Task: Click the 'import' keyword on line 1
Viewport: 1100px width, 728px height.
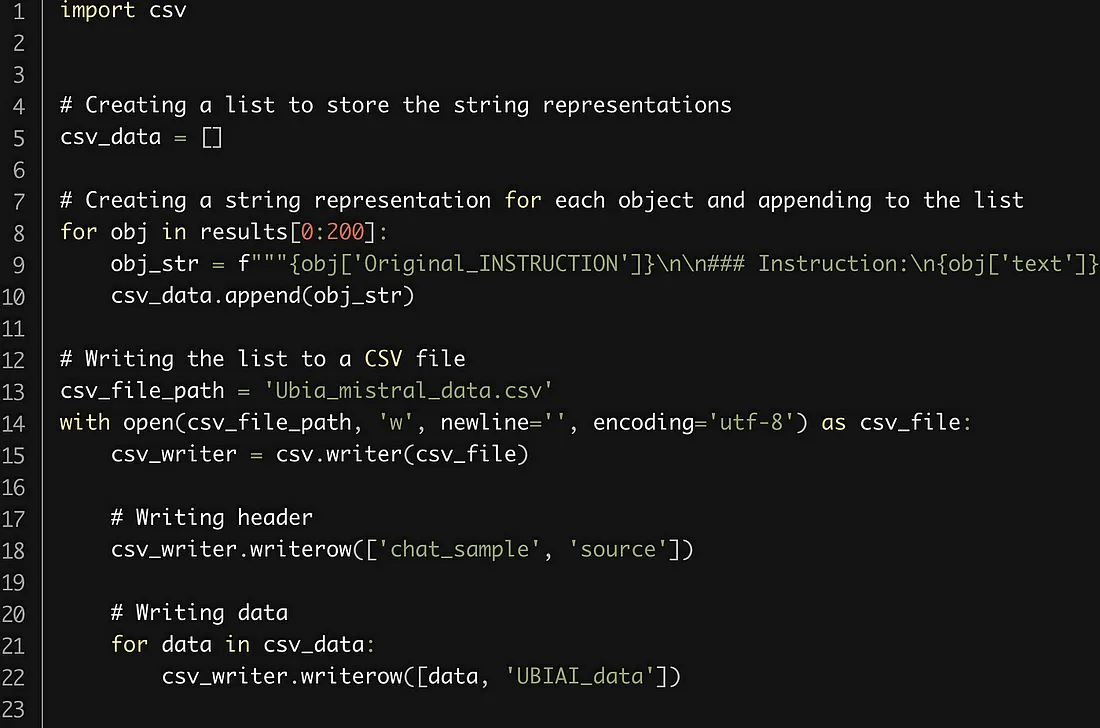Action: (x=98, y=11)
